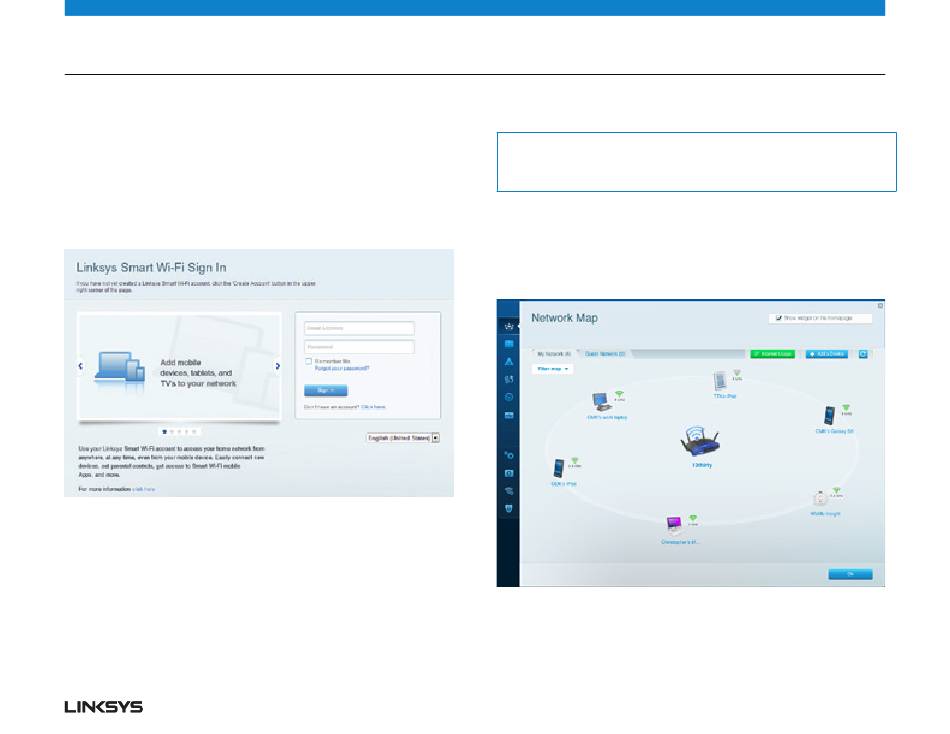This screenshot has width=950, height=734.
Task: Select the purple-screen laptop device
Action: tap(674, 525)
